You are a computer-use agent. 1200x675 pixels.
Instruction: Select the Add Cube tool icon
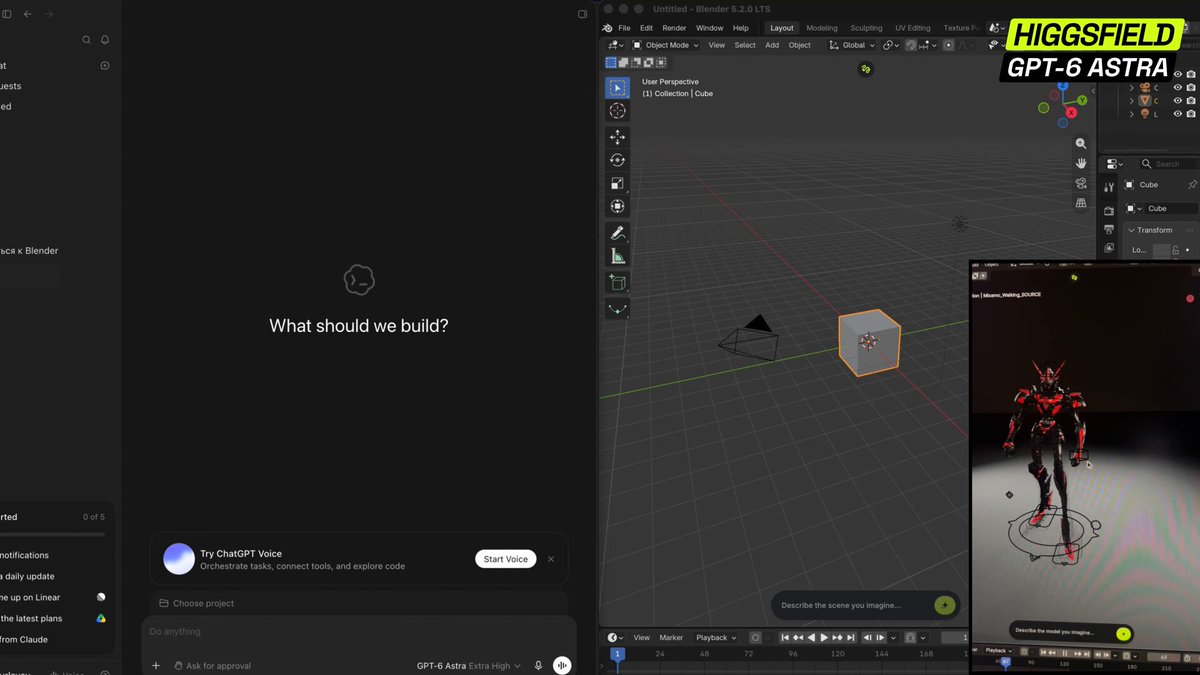coord(618,283)
